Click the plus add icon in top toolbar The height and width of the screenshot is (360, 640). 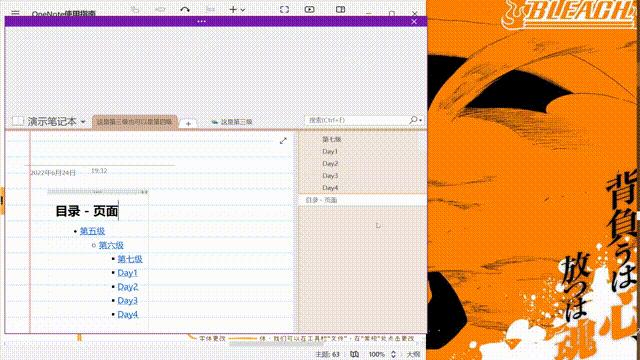point(233,9)
